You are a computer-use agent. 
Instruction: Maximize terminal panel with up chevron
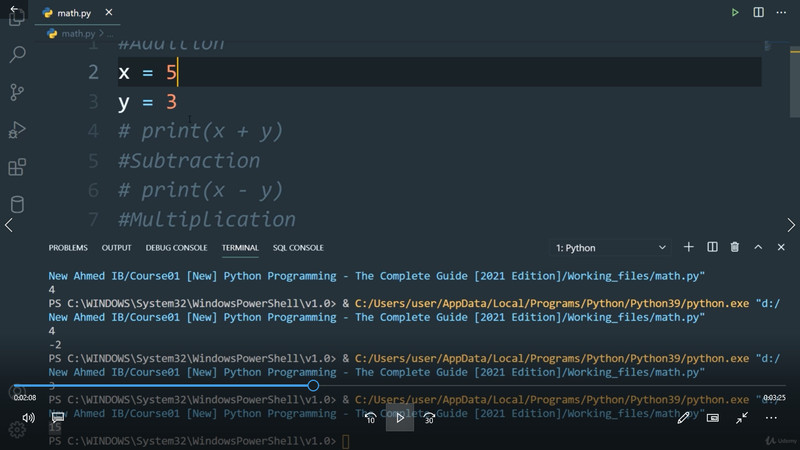[758, 247]
